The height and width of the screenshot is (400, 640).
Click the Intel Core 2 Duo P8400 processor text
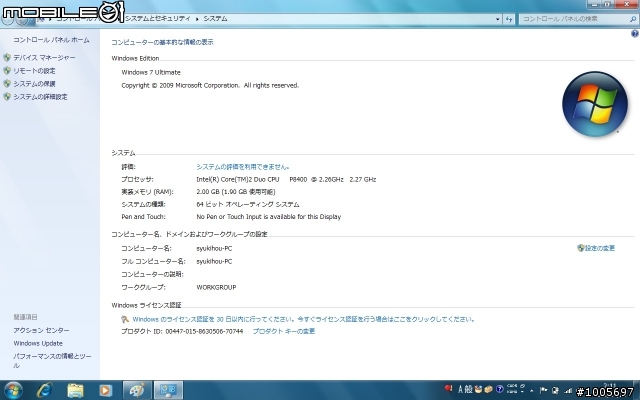(x=286, y=179)
